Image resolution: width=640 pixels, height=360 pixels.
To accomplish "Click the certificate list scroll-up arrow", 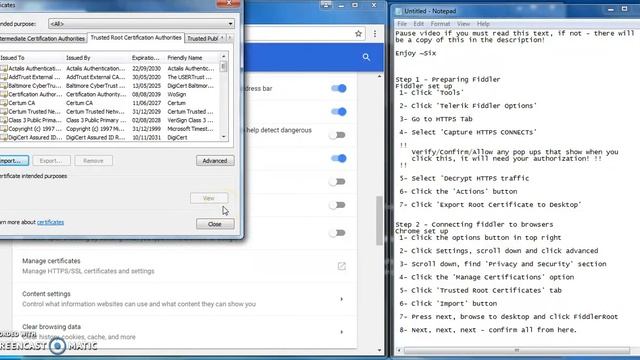I will 224,56.
